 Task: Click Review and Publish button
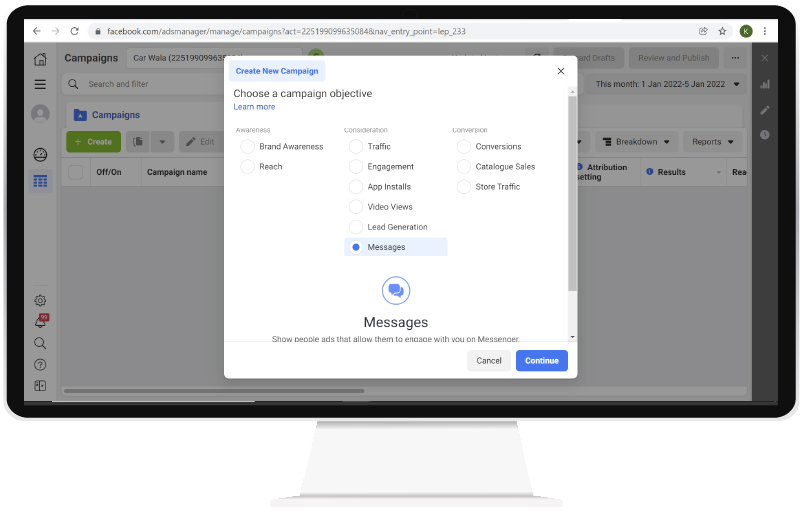(x=674, y=58)
